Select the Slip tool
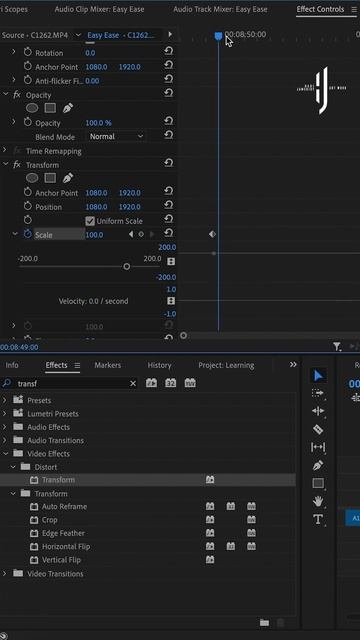Screen dimensions: 360x640 coord(318,447)
